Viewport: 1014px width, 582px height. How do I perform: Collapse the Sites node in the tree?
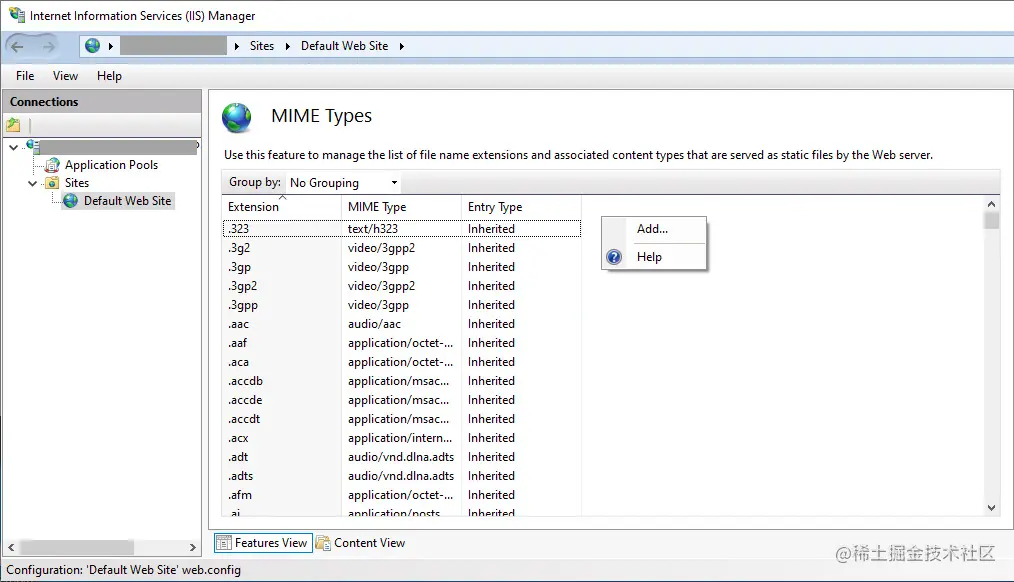click(32, 184)
